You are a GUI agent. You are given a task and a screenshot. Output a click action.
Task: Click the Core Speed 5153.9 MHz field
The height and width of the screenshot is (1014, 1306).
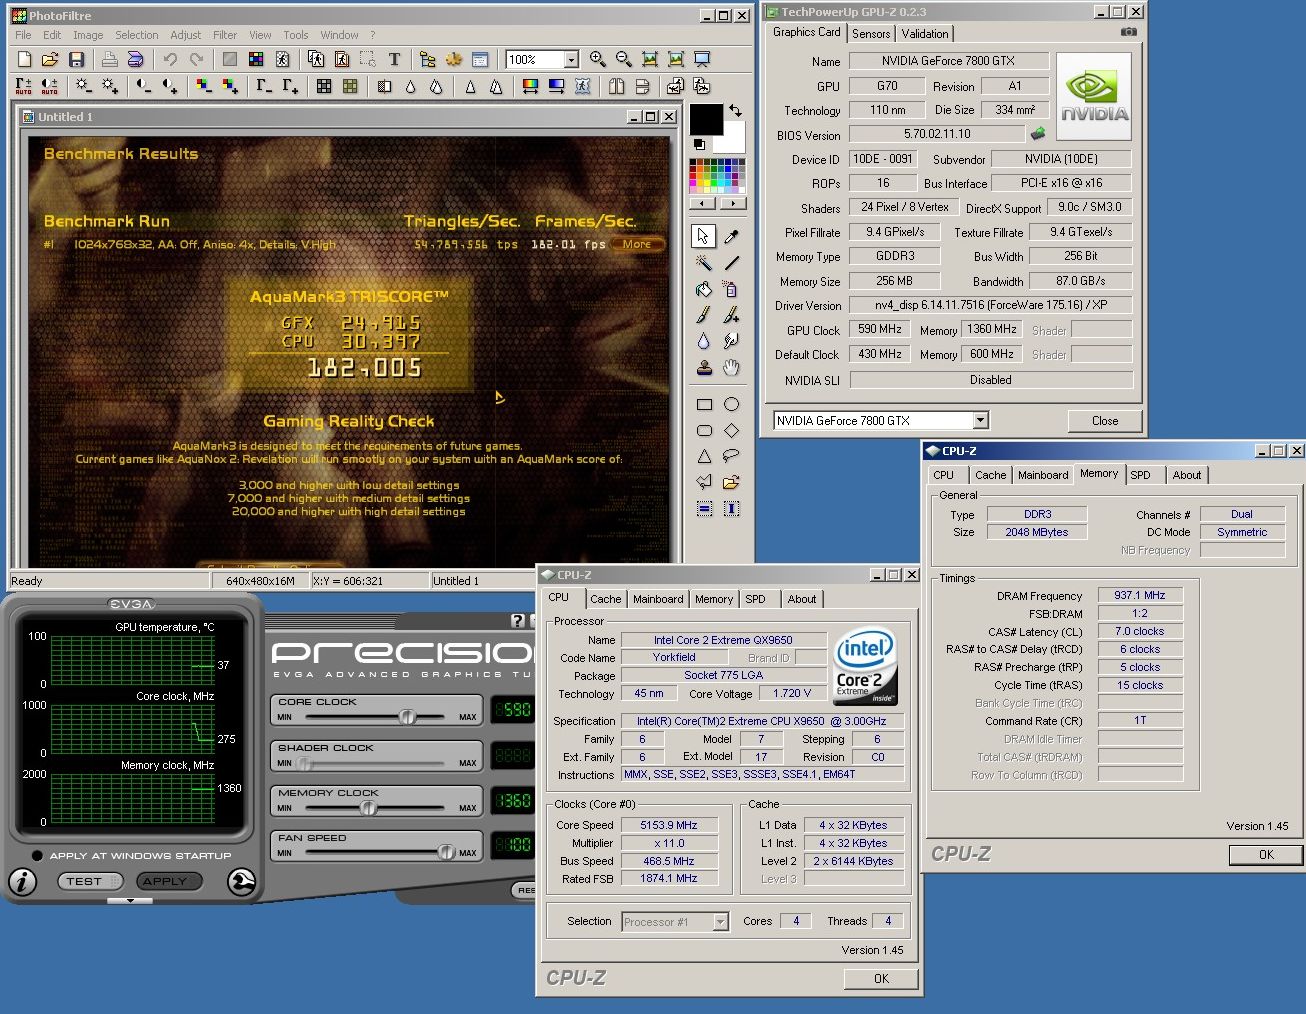coord(669,825)
